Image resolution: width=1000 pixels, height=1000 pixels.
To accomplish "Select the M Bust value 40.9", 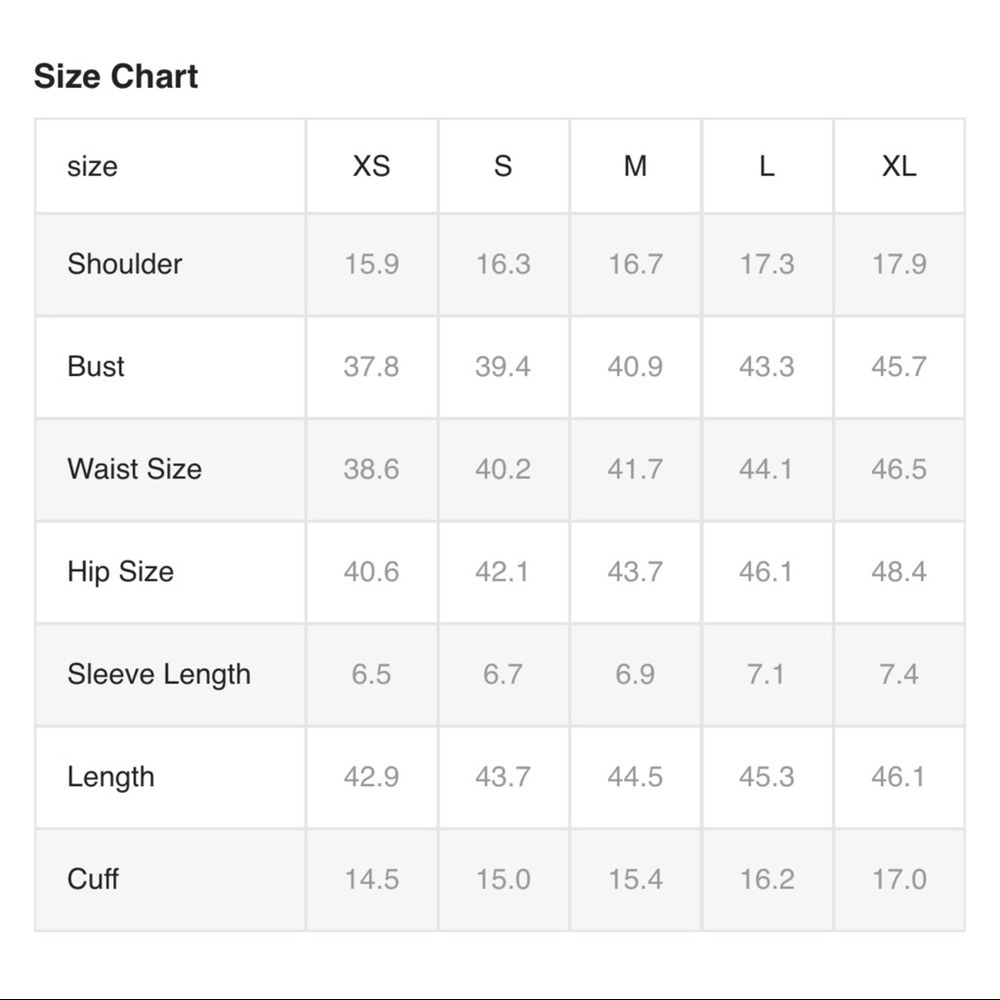I will (x=635, y=366).
